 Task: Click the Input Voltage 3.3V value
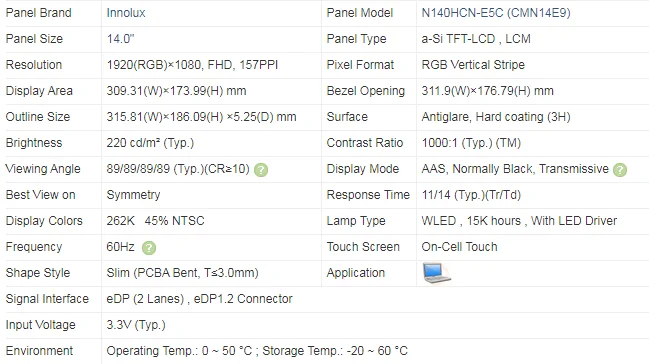point(136,325)
